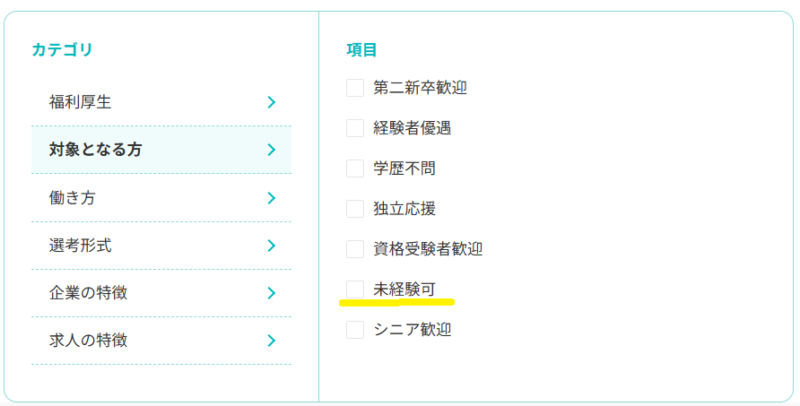
Task: Open the 選考形式 category
Action: (x=81, y=245)
